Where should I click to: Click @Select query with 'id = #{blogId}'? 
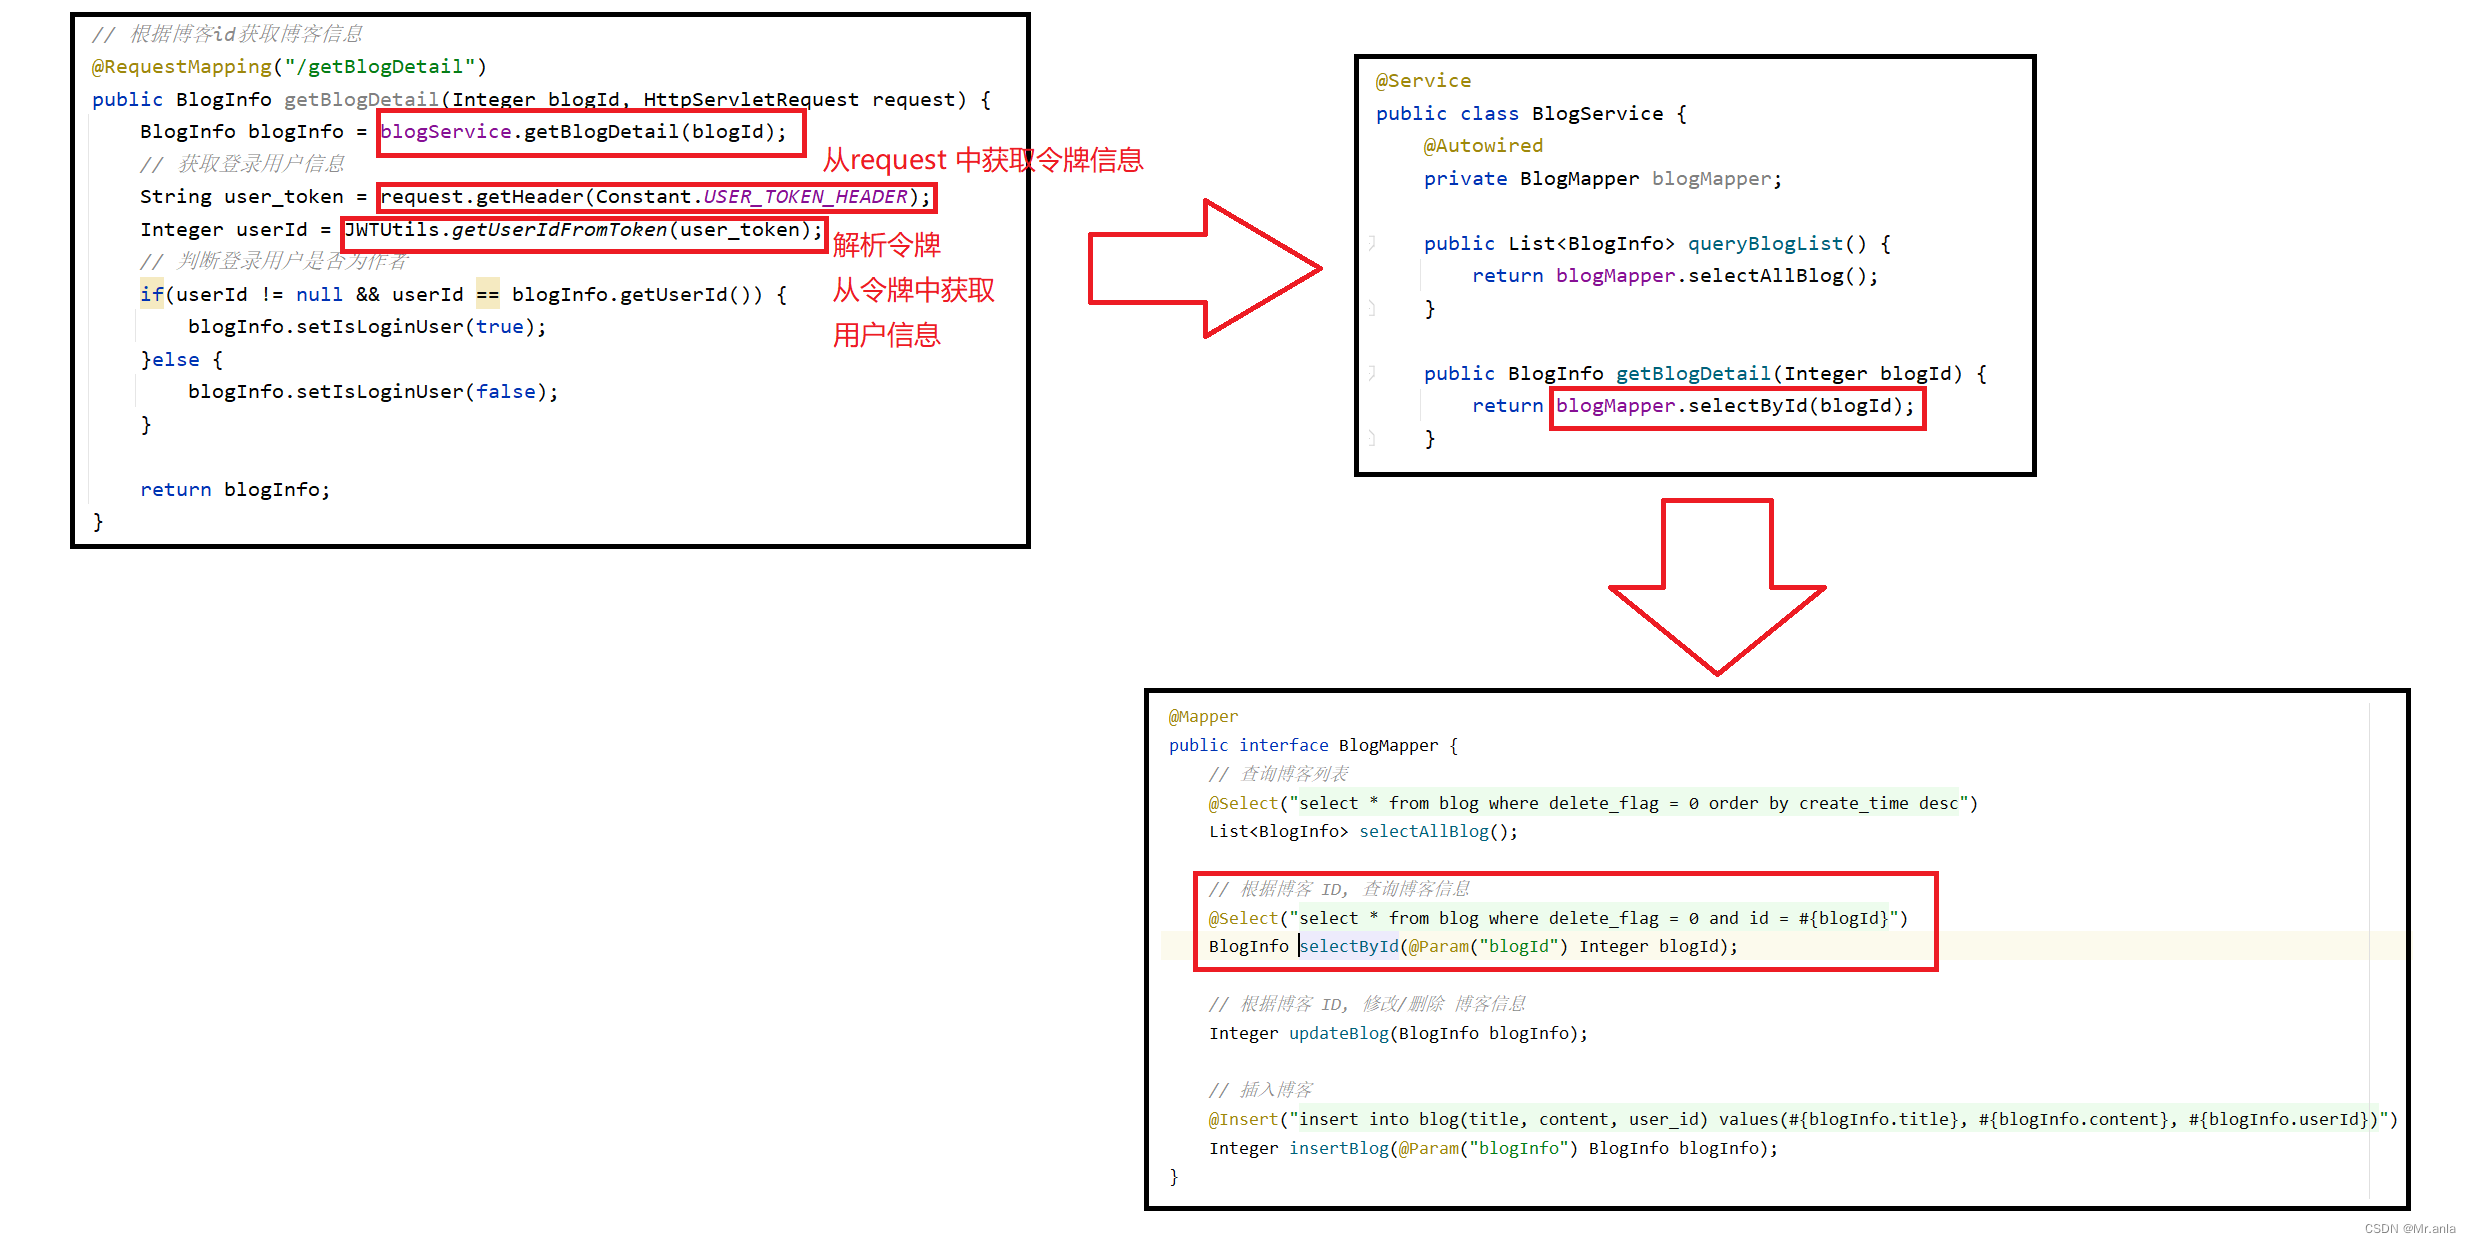pos(1558,919)
